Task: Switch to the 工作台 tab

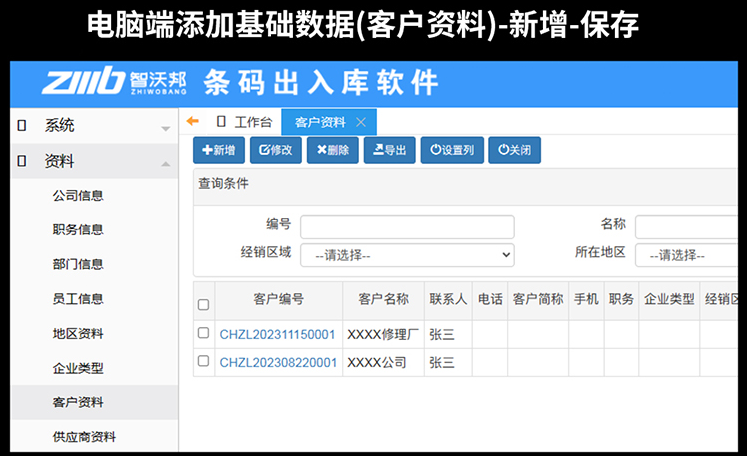Action: (x=244, y=122)
